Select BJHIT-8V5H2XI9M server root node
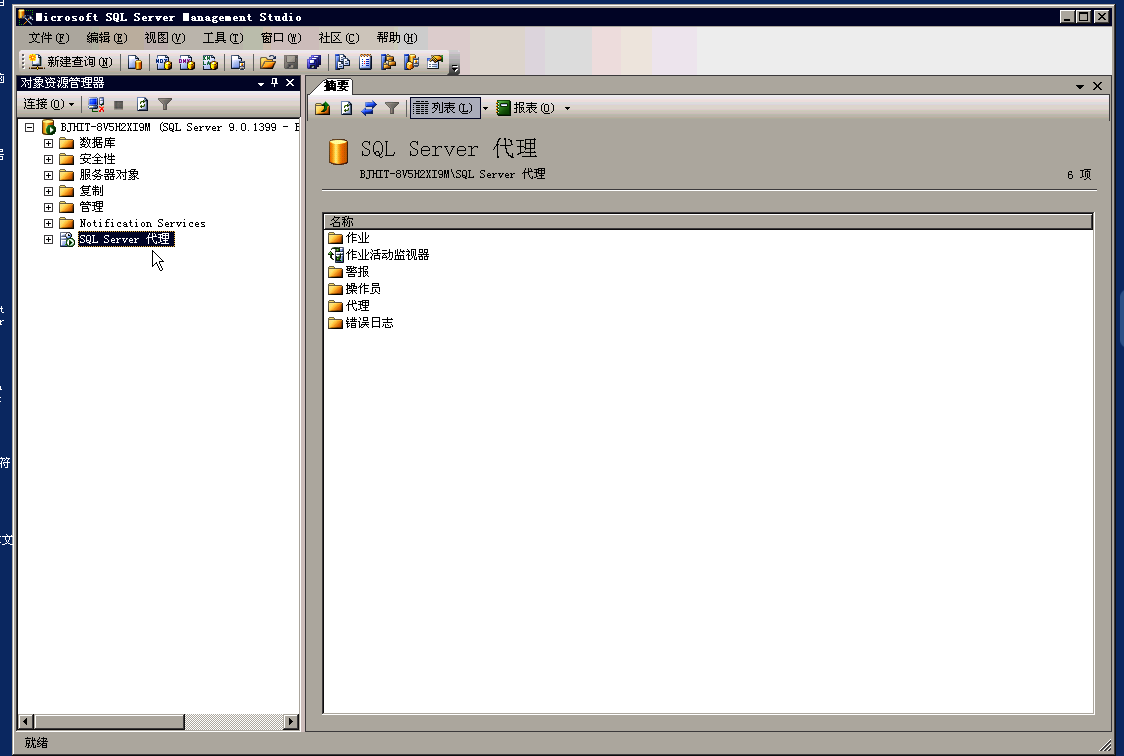This screenshot has height=756, width=1124. (179, 128)
